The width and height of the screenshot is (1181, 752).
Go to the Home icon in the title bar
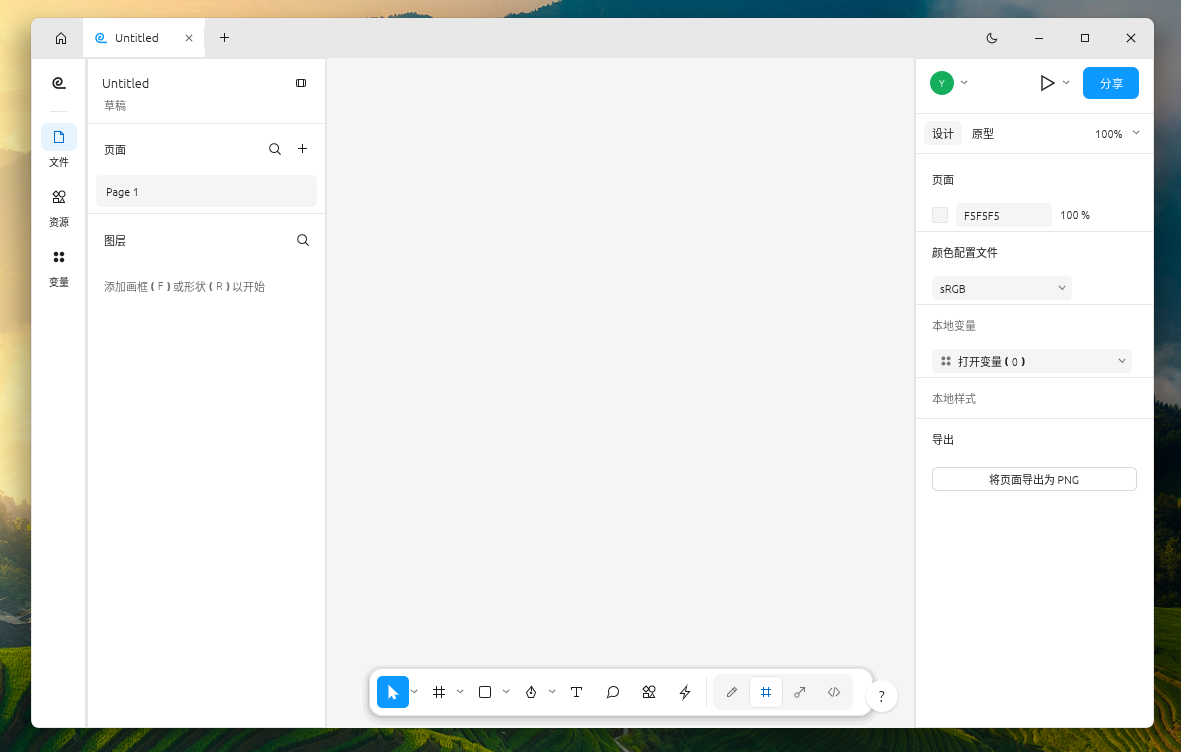(x=61, y=38)
